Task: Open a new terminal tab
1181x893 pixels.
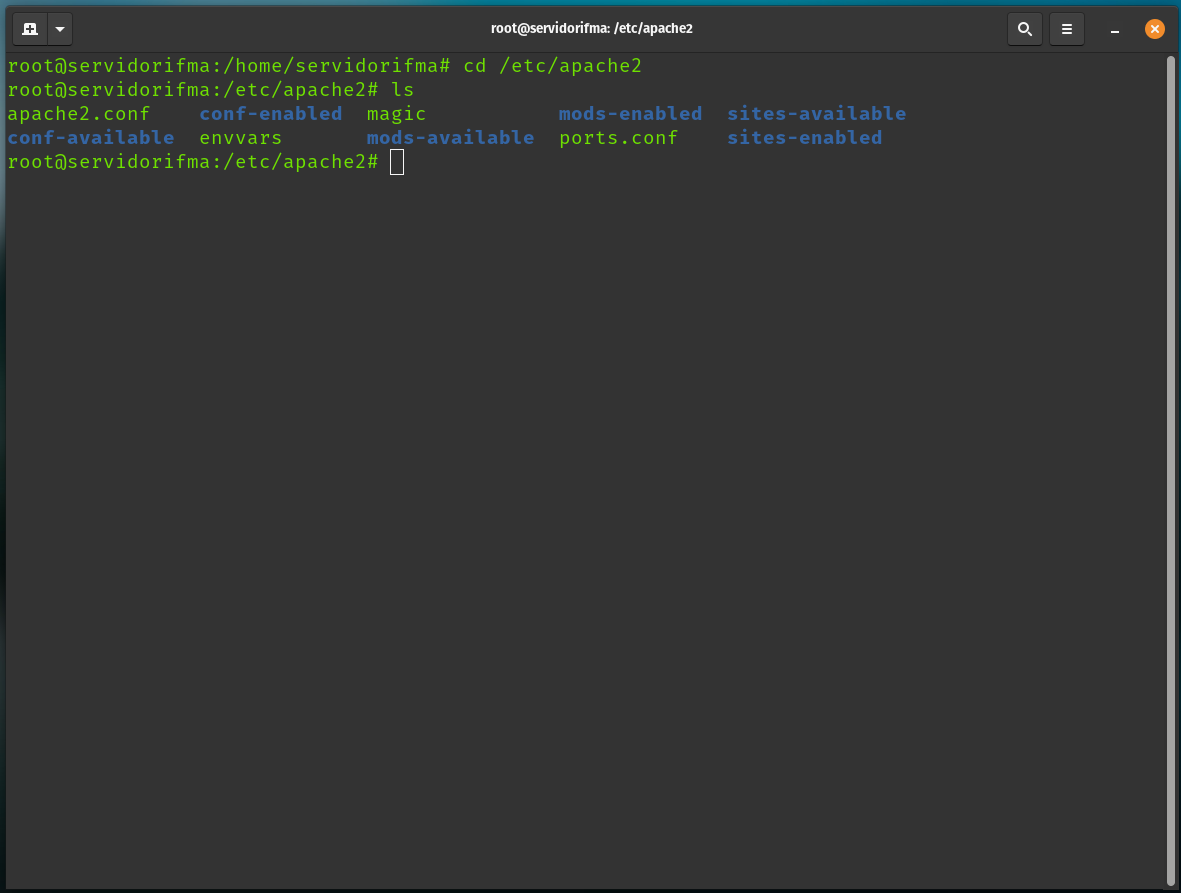Action: point(30,29)
